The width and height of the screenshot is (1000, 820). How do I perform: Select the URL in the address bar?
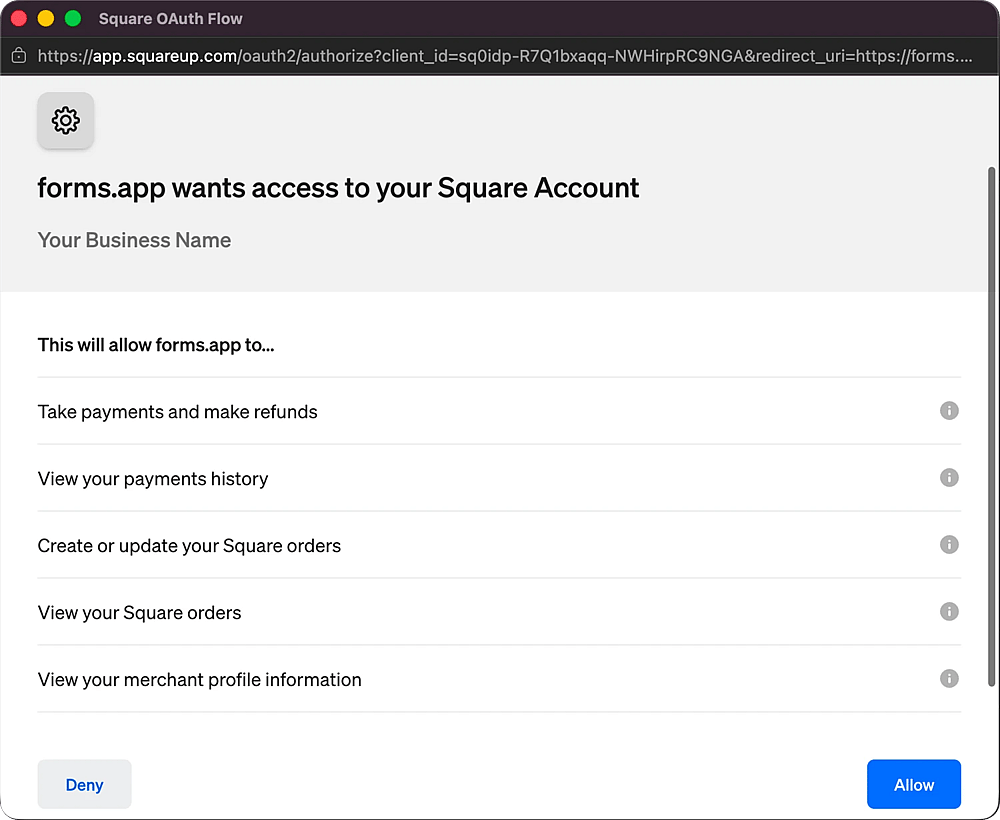tap(504, 56)
